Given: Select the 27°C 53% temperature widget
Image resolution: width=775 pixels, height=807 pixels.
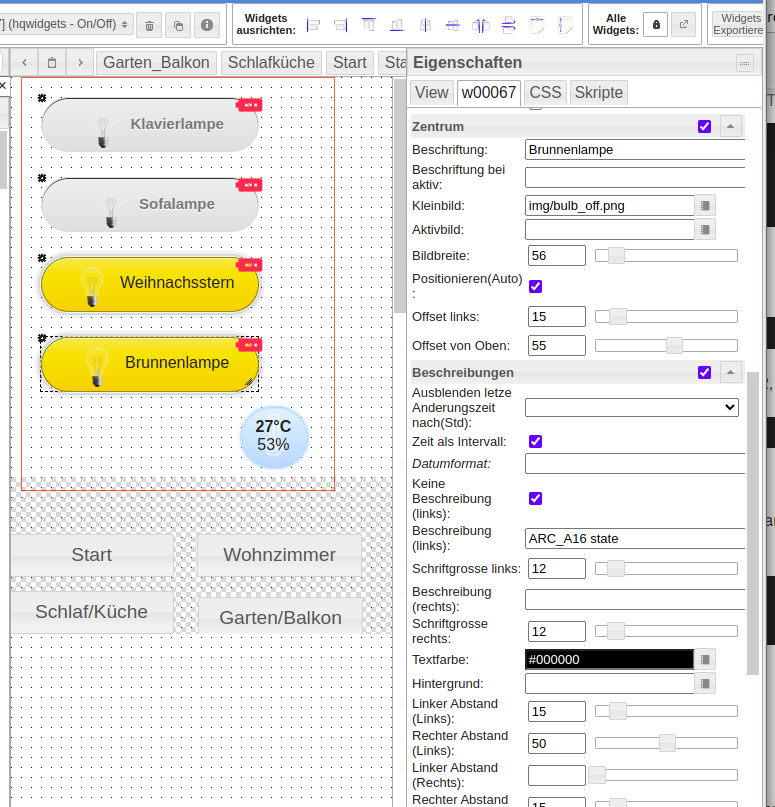Looking at the screenshot, I should tap(274, 437).
